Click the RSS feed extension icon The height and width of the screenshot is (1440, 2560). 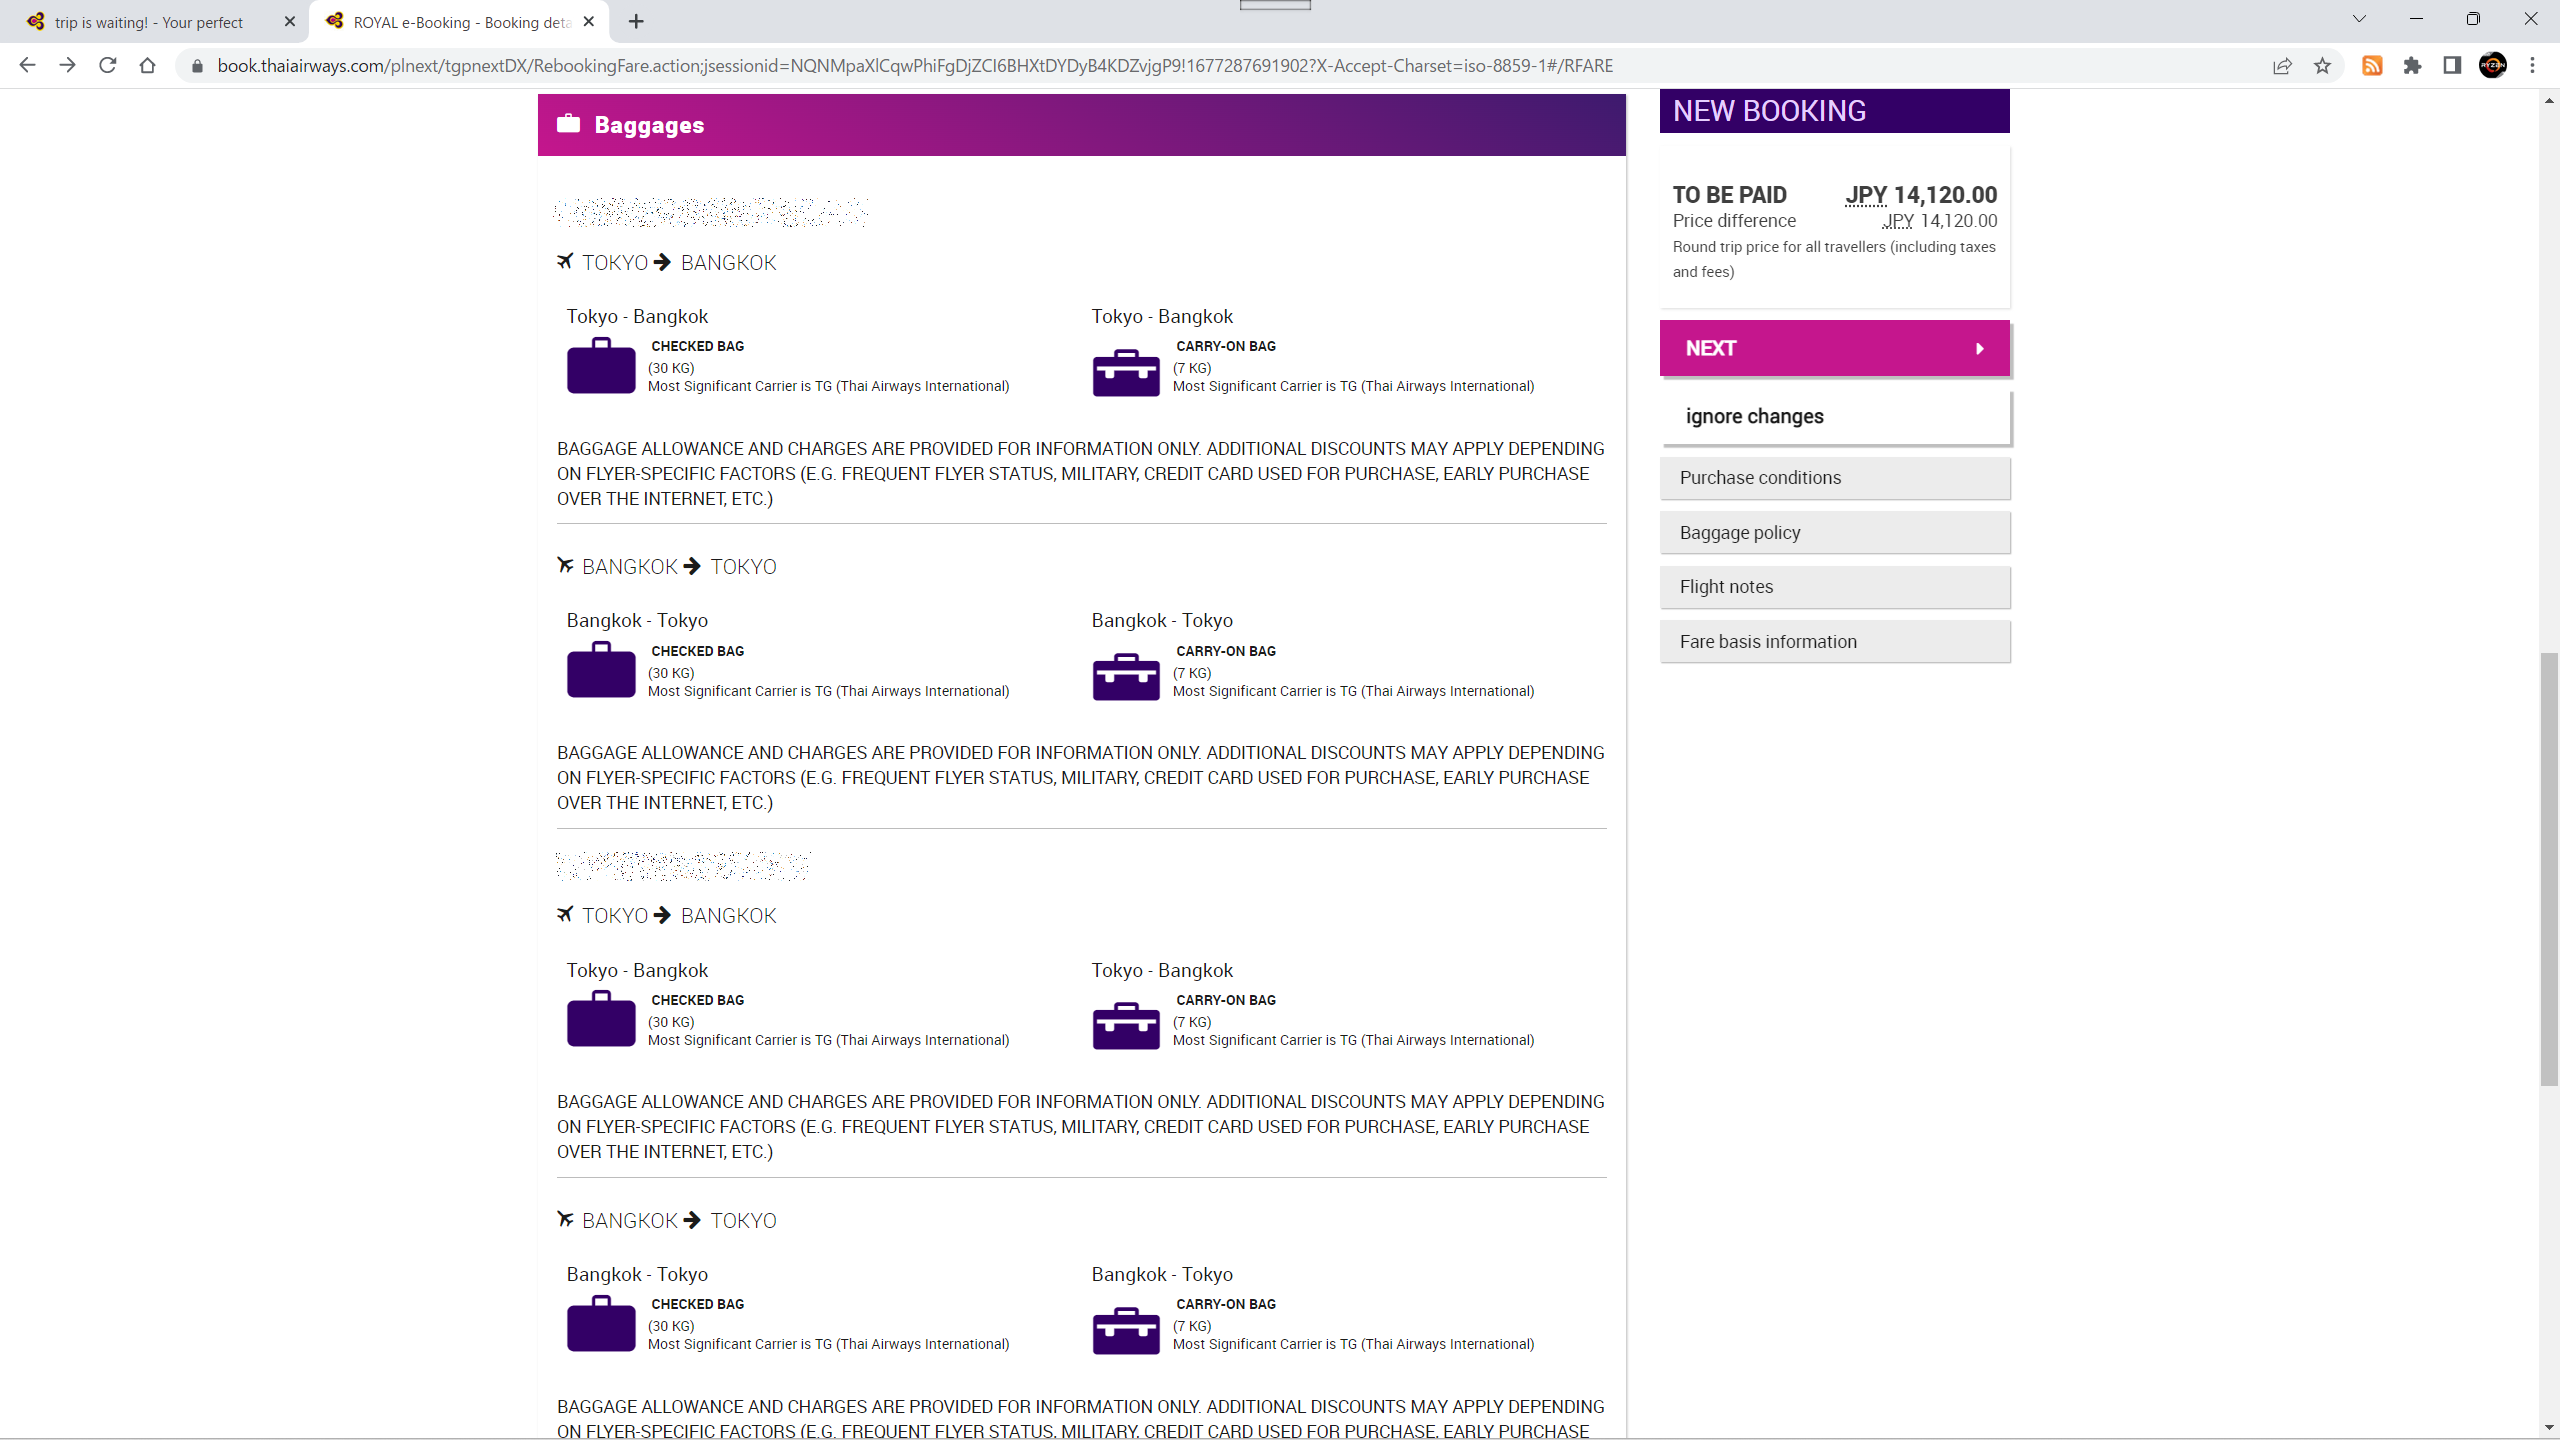click(2372, 66)
